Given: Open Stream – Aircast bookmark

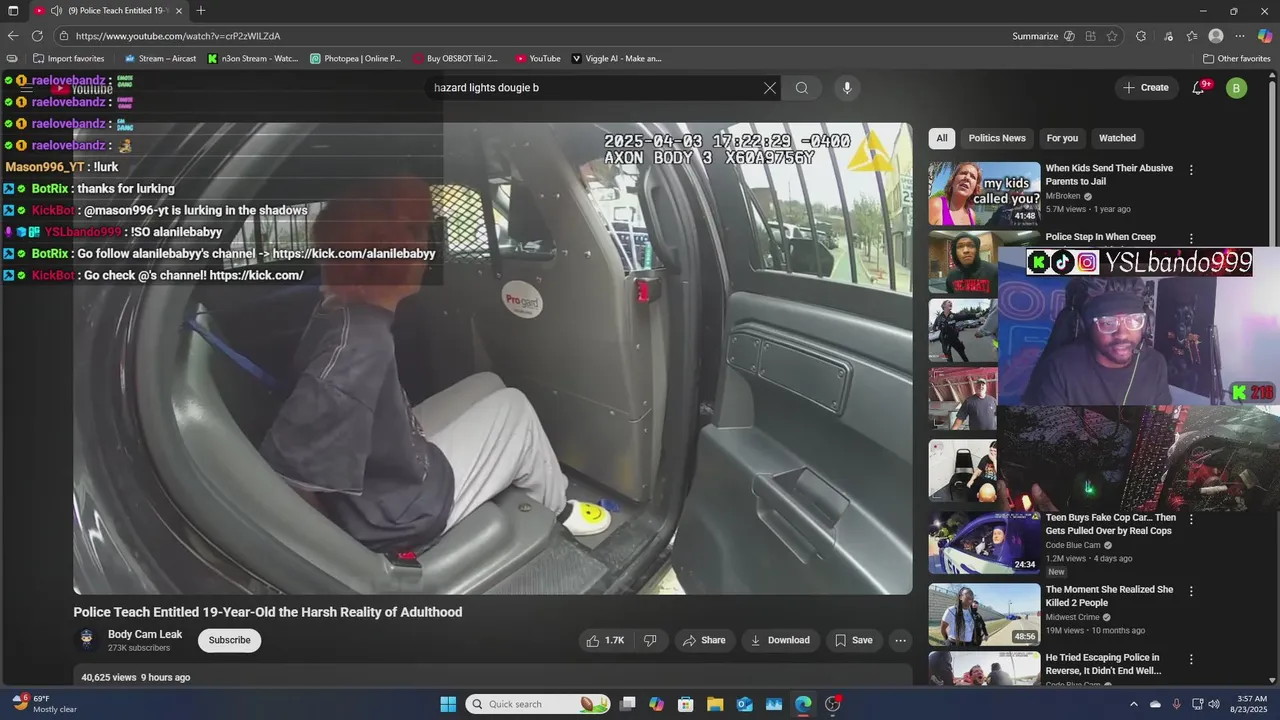Looking at the screenshot, I should 160,59.
